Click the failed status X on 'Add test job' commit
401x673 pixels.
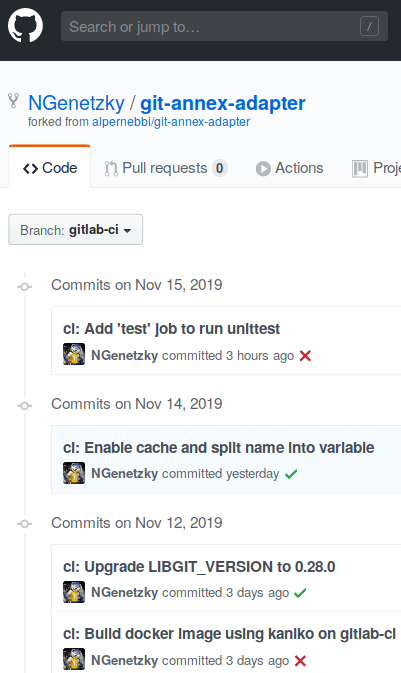click(305, 356)
